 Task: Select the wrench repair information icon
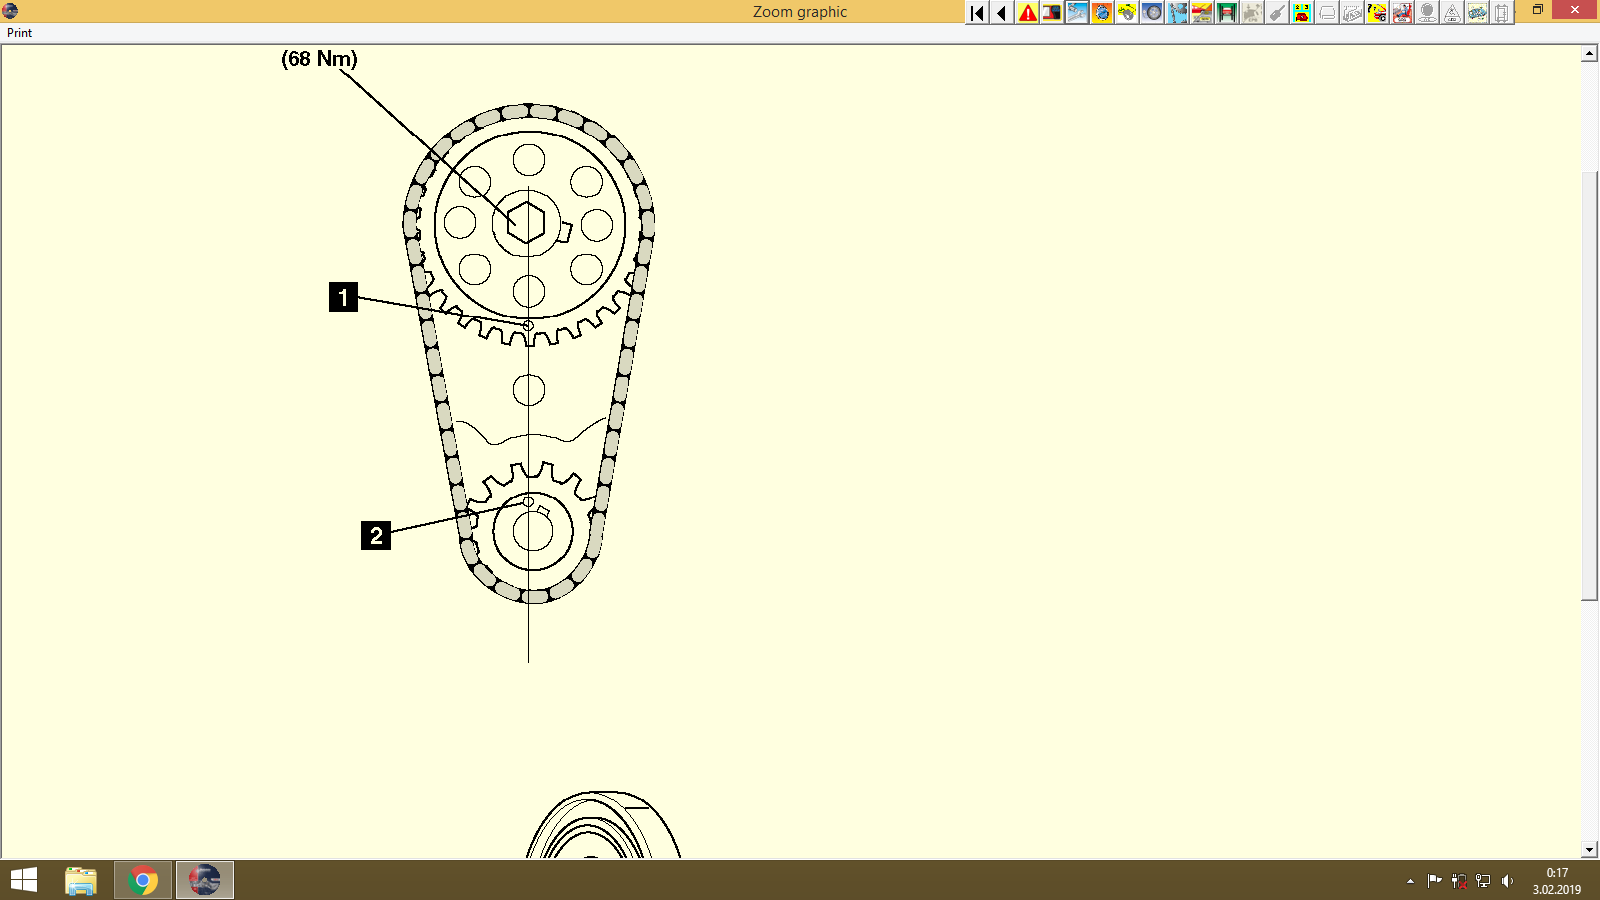click(x=1078, y=12)
